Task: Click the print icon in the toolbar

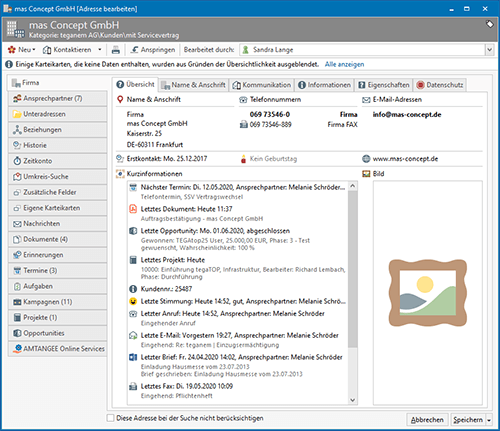Action: click(116, 50)
